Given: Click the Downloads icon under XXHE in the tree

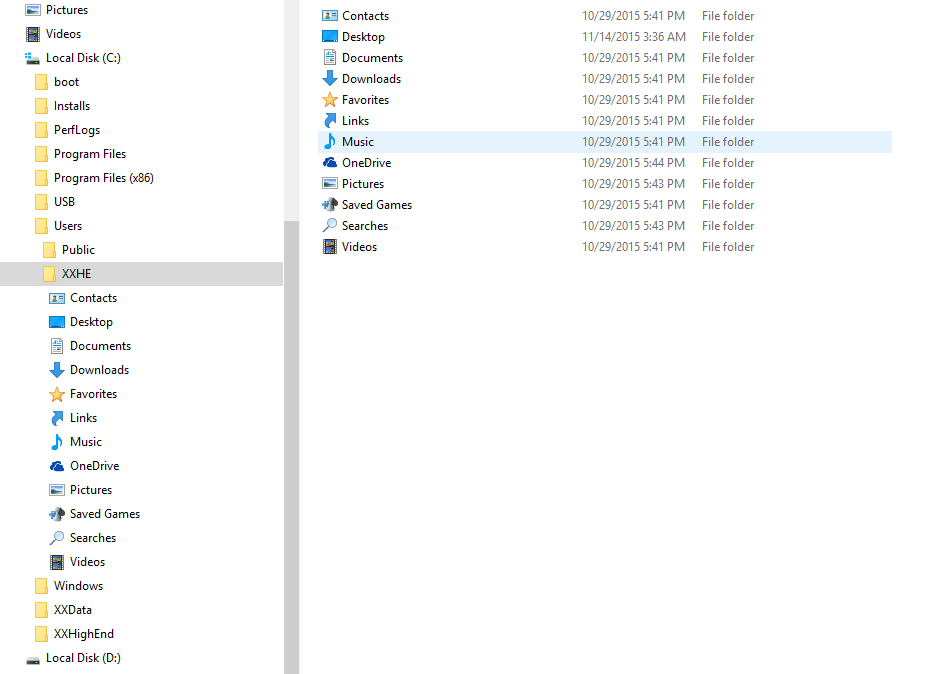Looking at the screenshot, I should (x=57, y=370).
